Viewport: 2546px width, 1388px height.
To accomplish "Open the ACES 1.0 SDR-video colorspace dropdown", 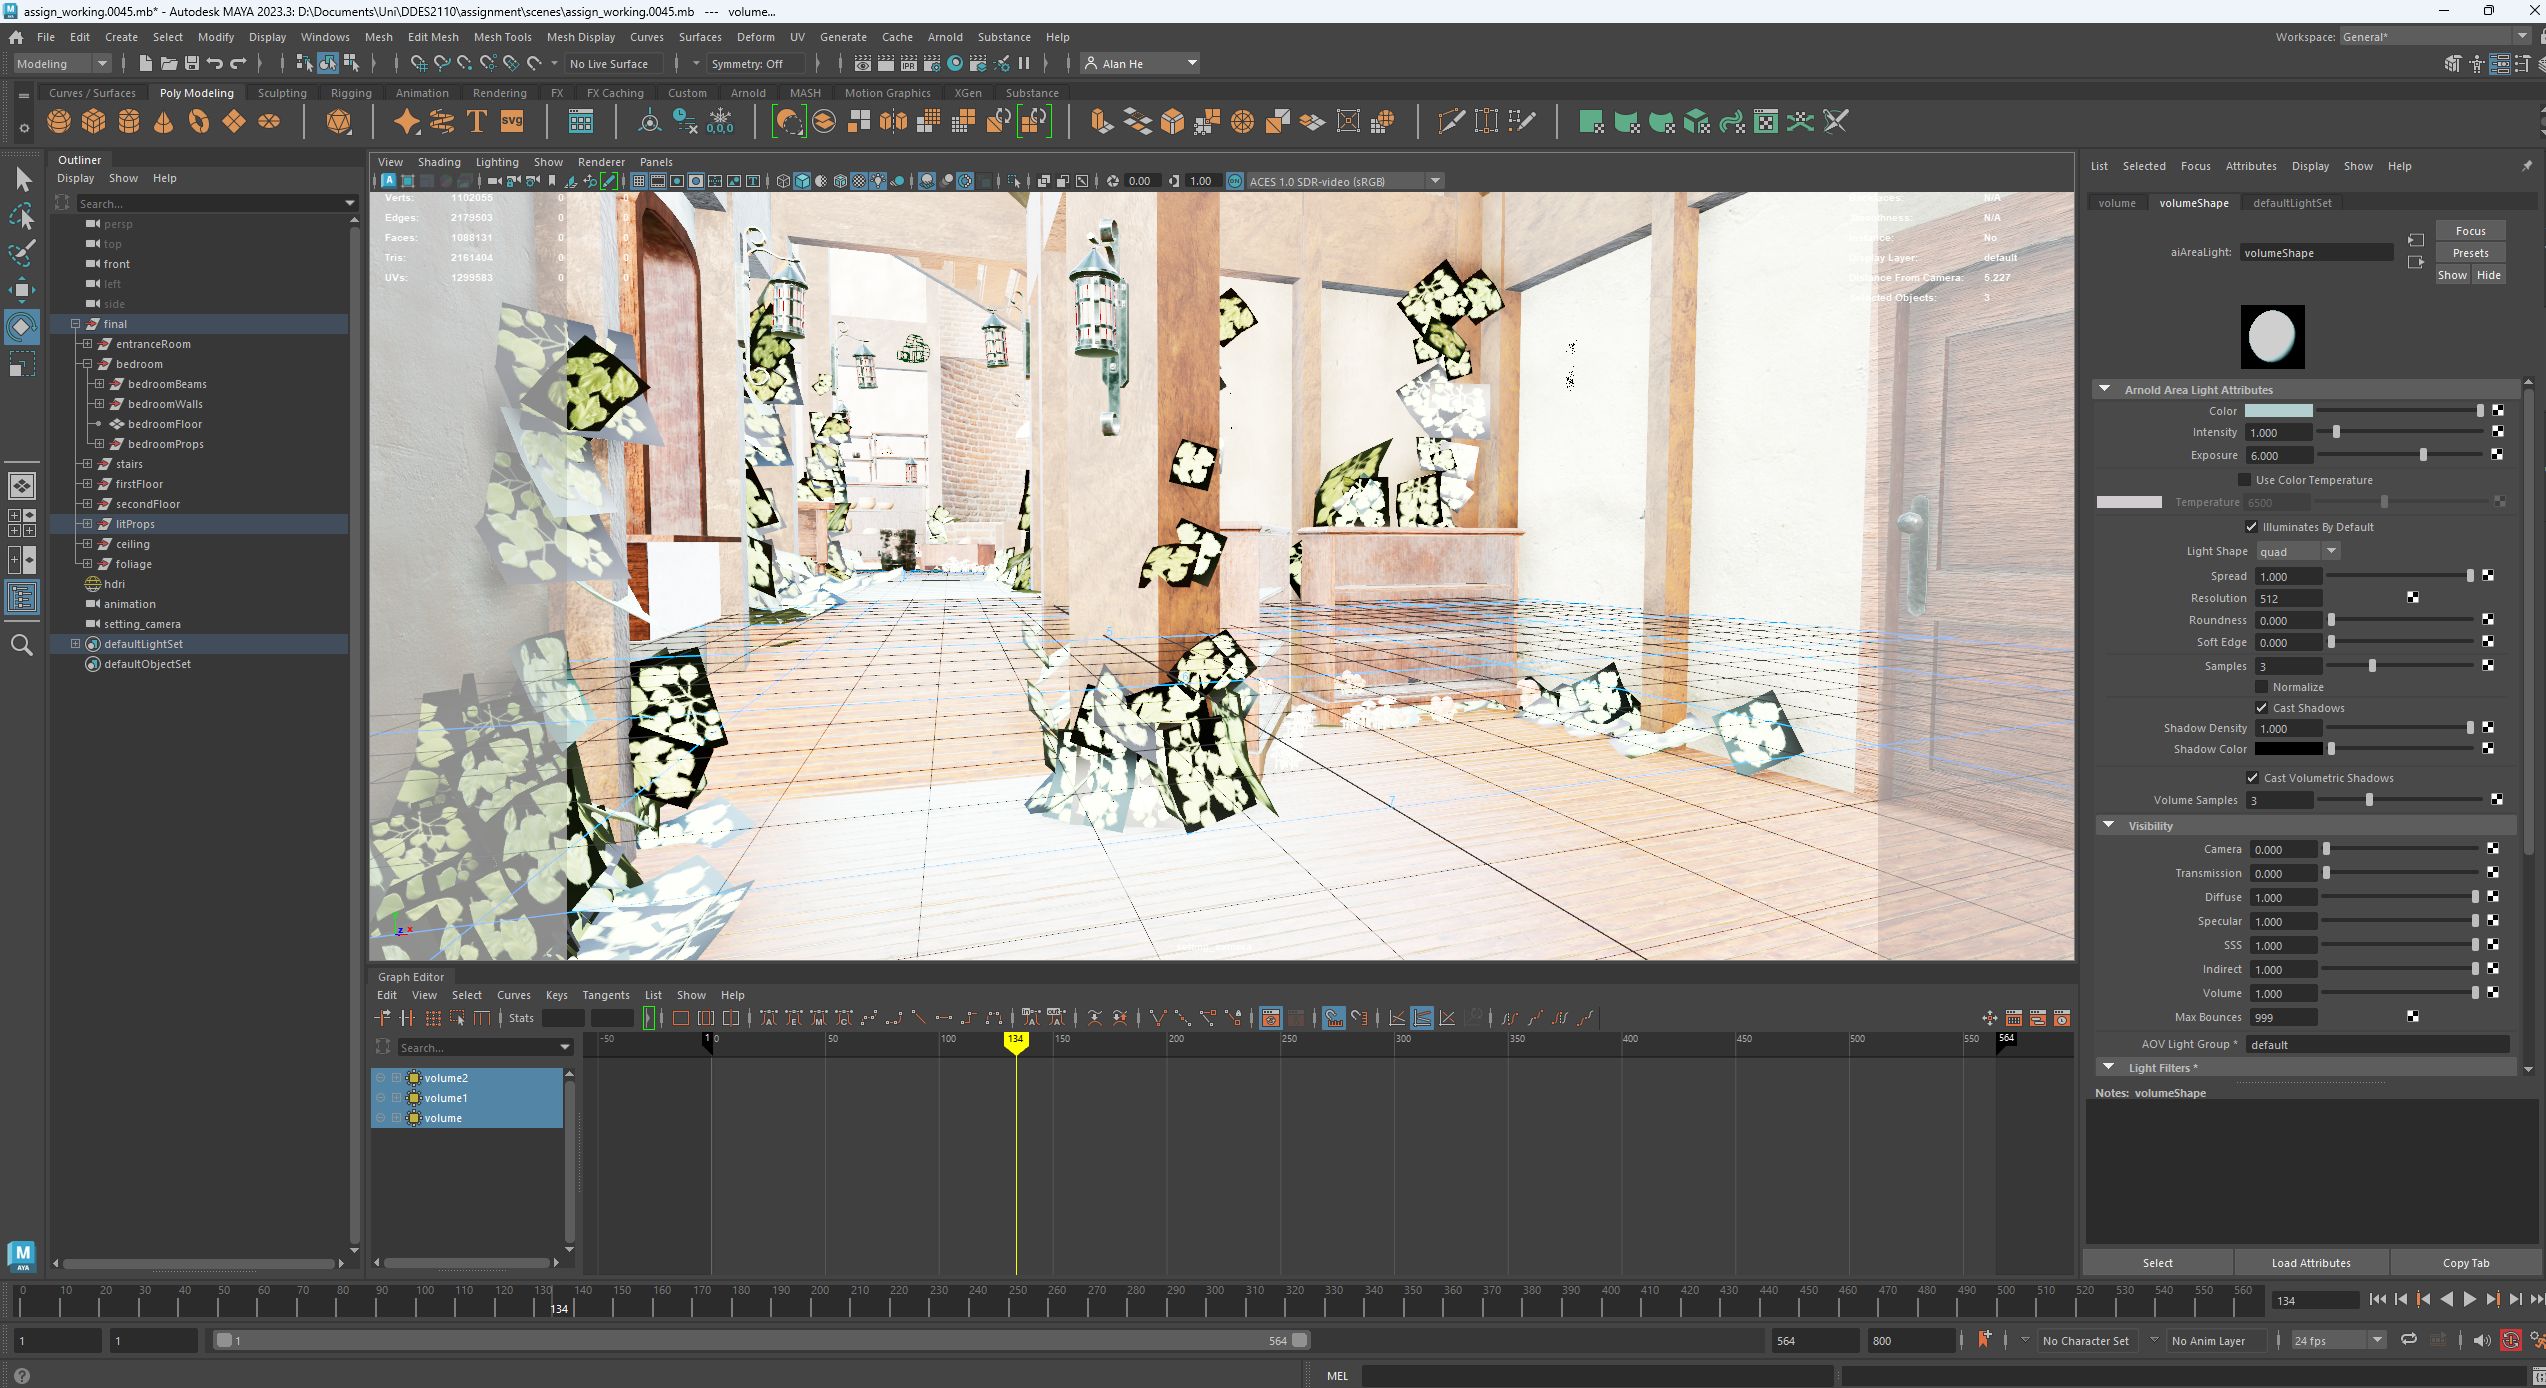I will tap(1436, 181).
